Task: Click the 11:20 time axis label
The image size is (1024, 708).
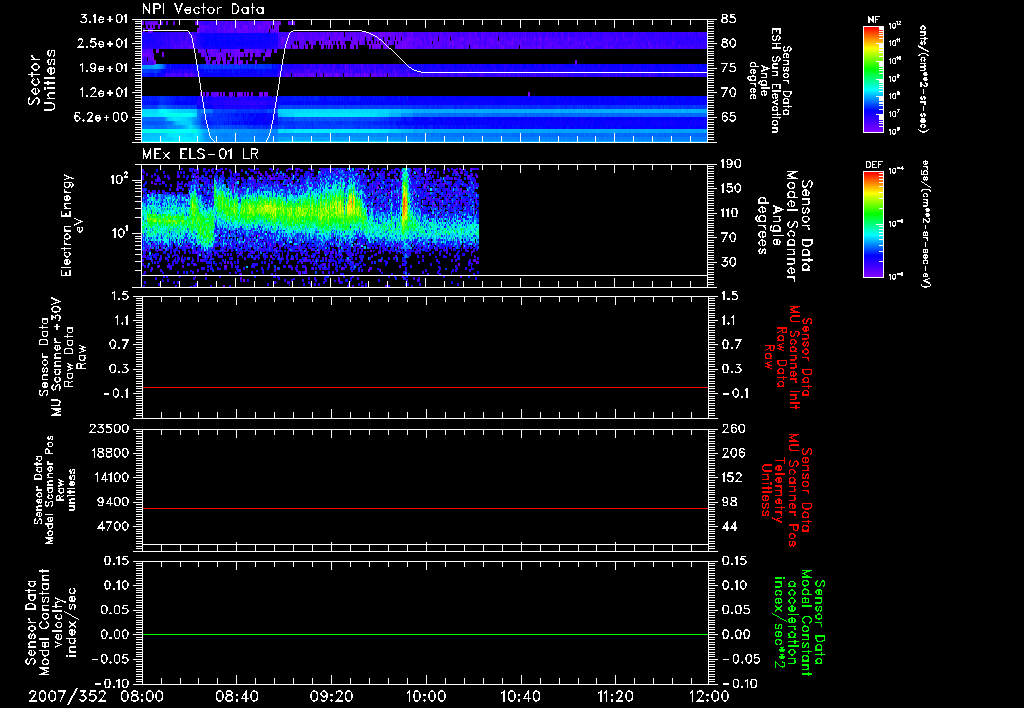Action: 615,696
